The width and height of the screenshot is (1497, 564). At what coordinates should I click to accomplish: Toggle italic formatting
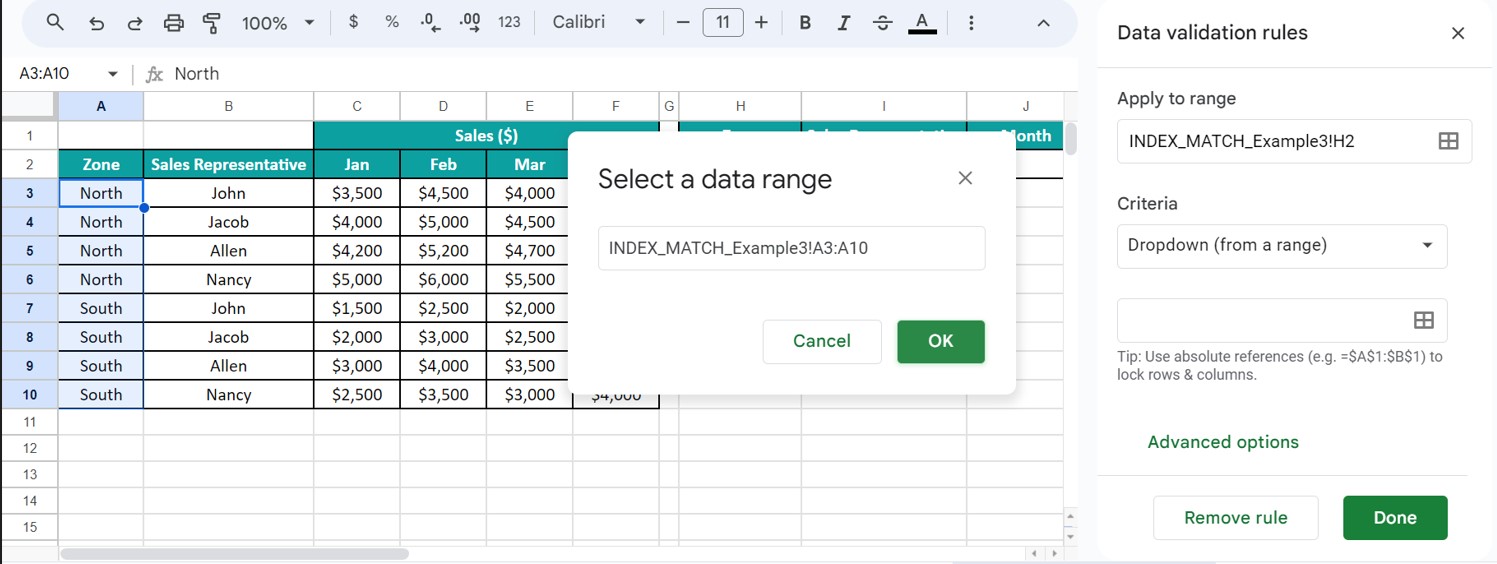coord(844,22)
